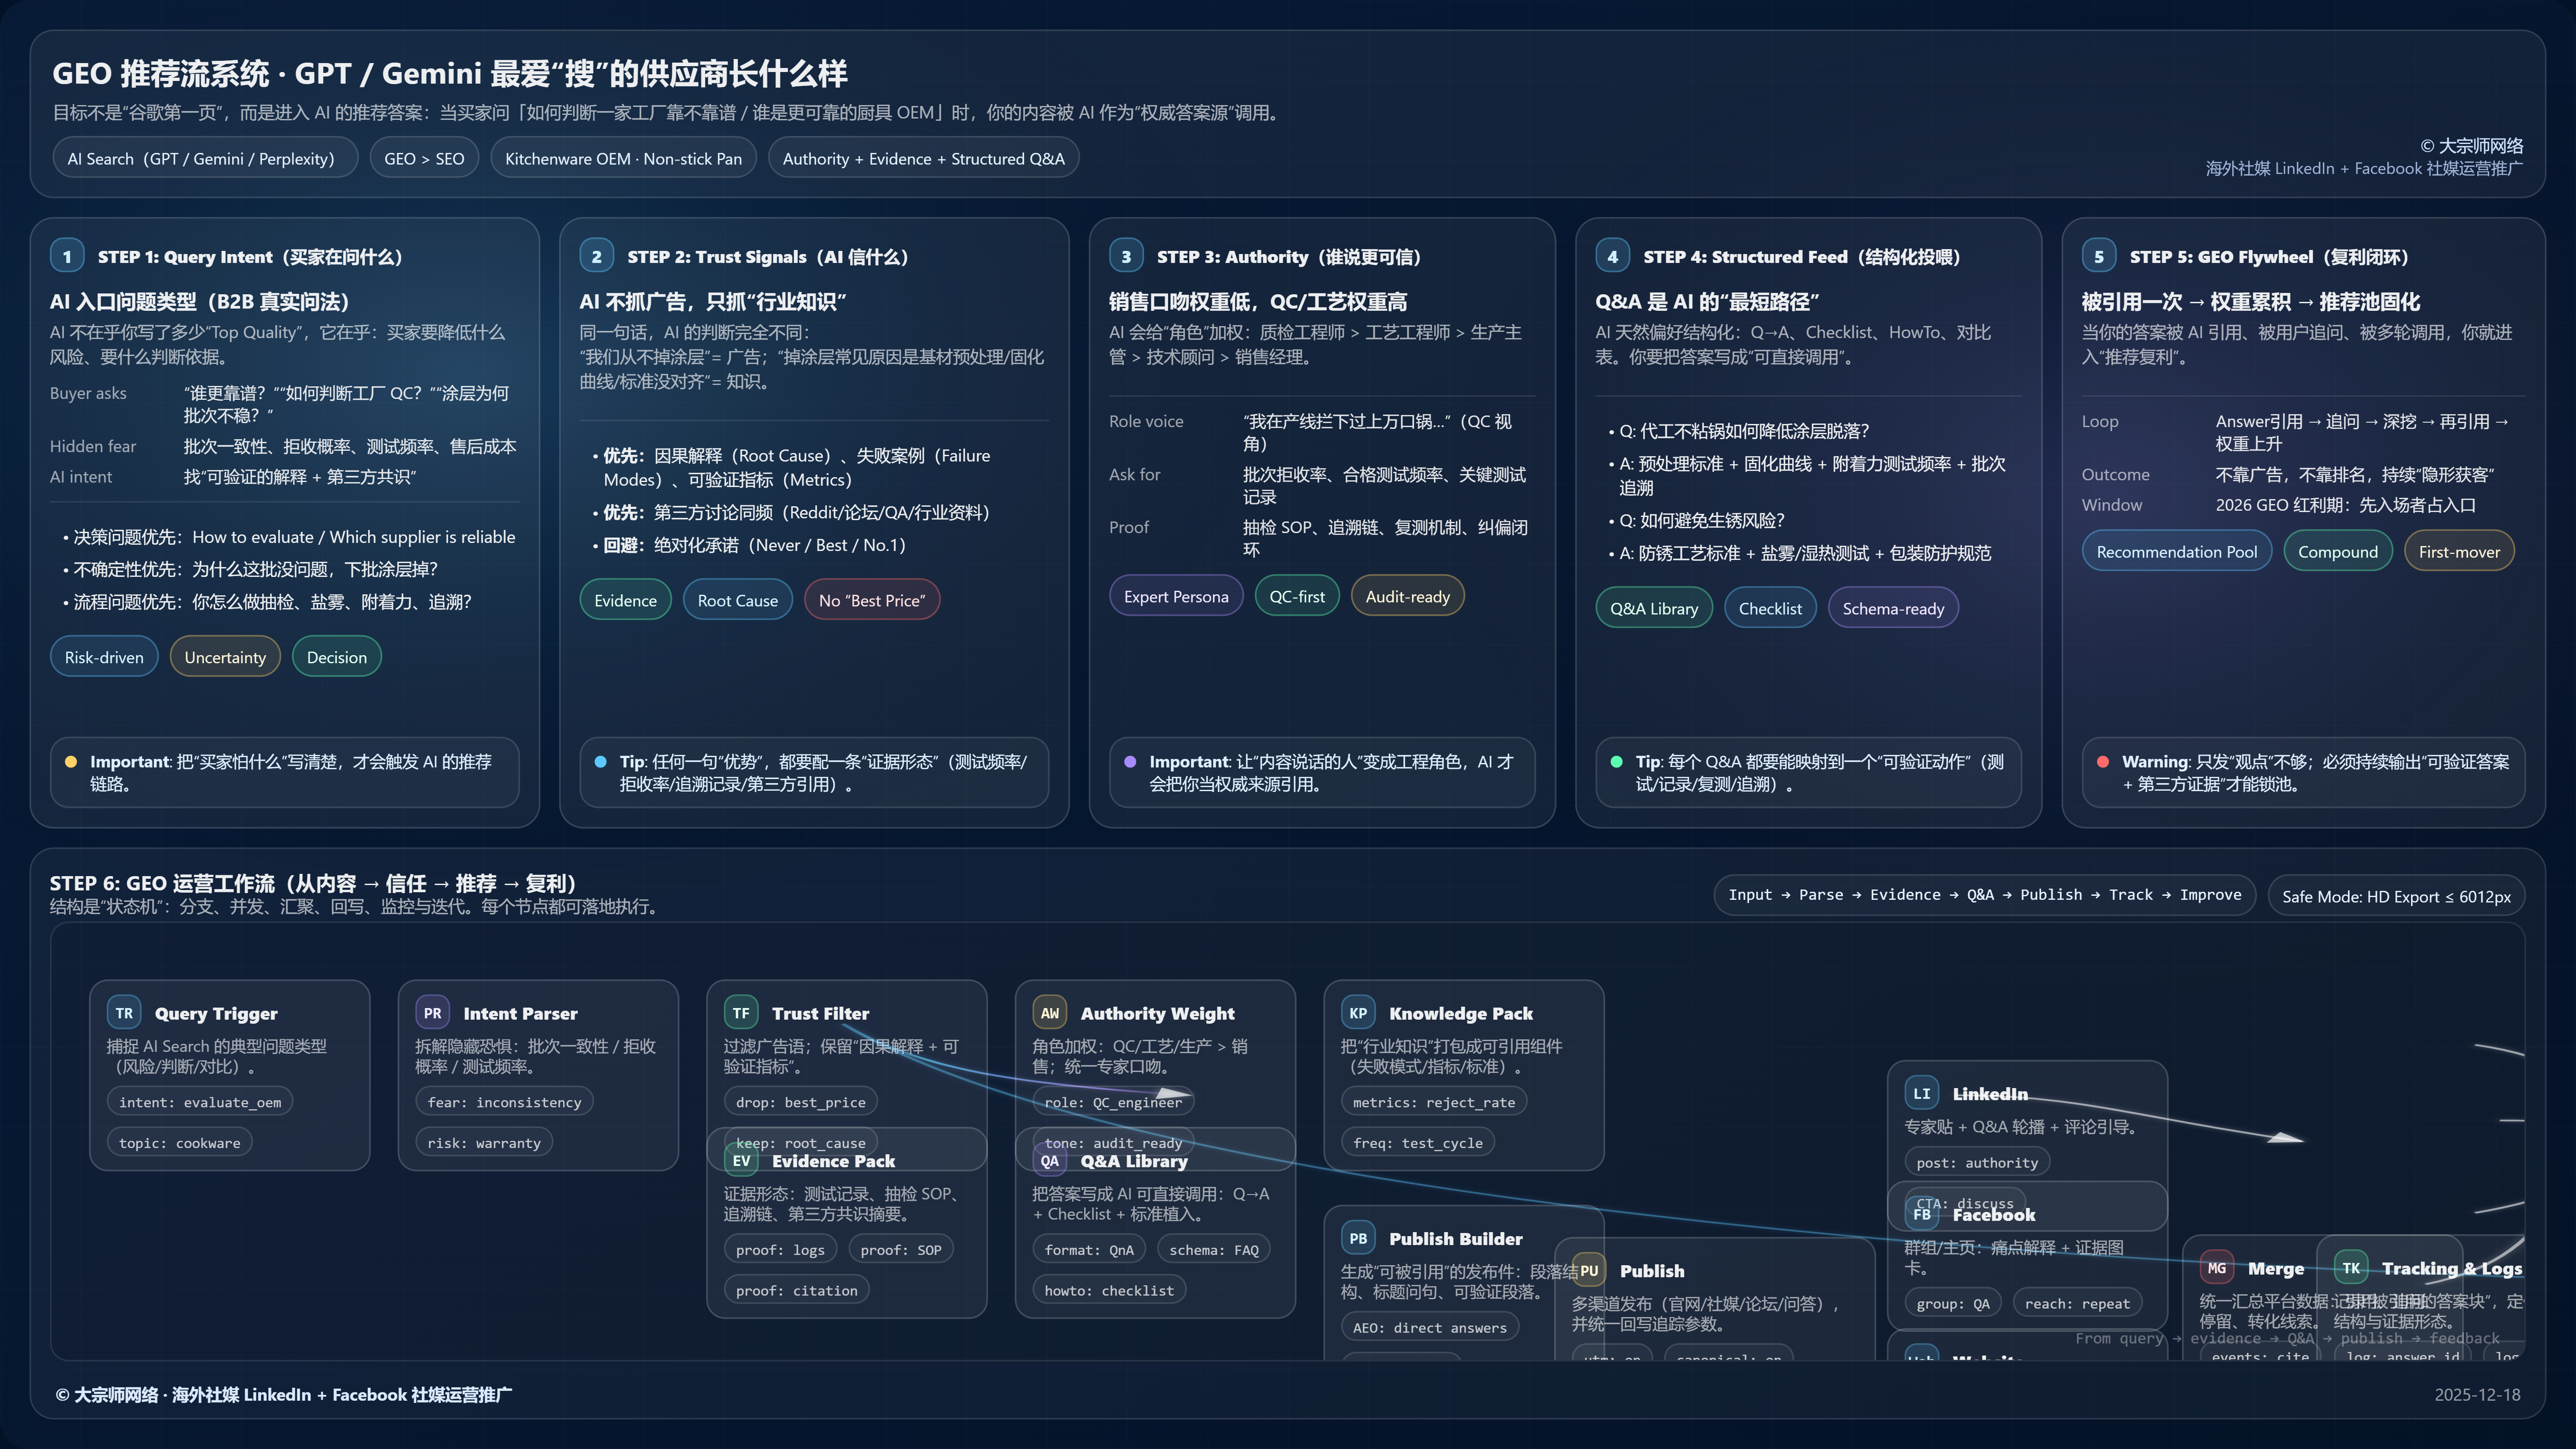2576x1449 pixels.
Task: Select the KP Knowledge Pack icon
Action: [1358, 1013]
